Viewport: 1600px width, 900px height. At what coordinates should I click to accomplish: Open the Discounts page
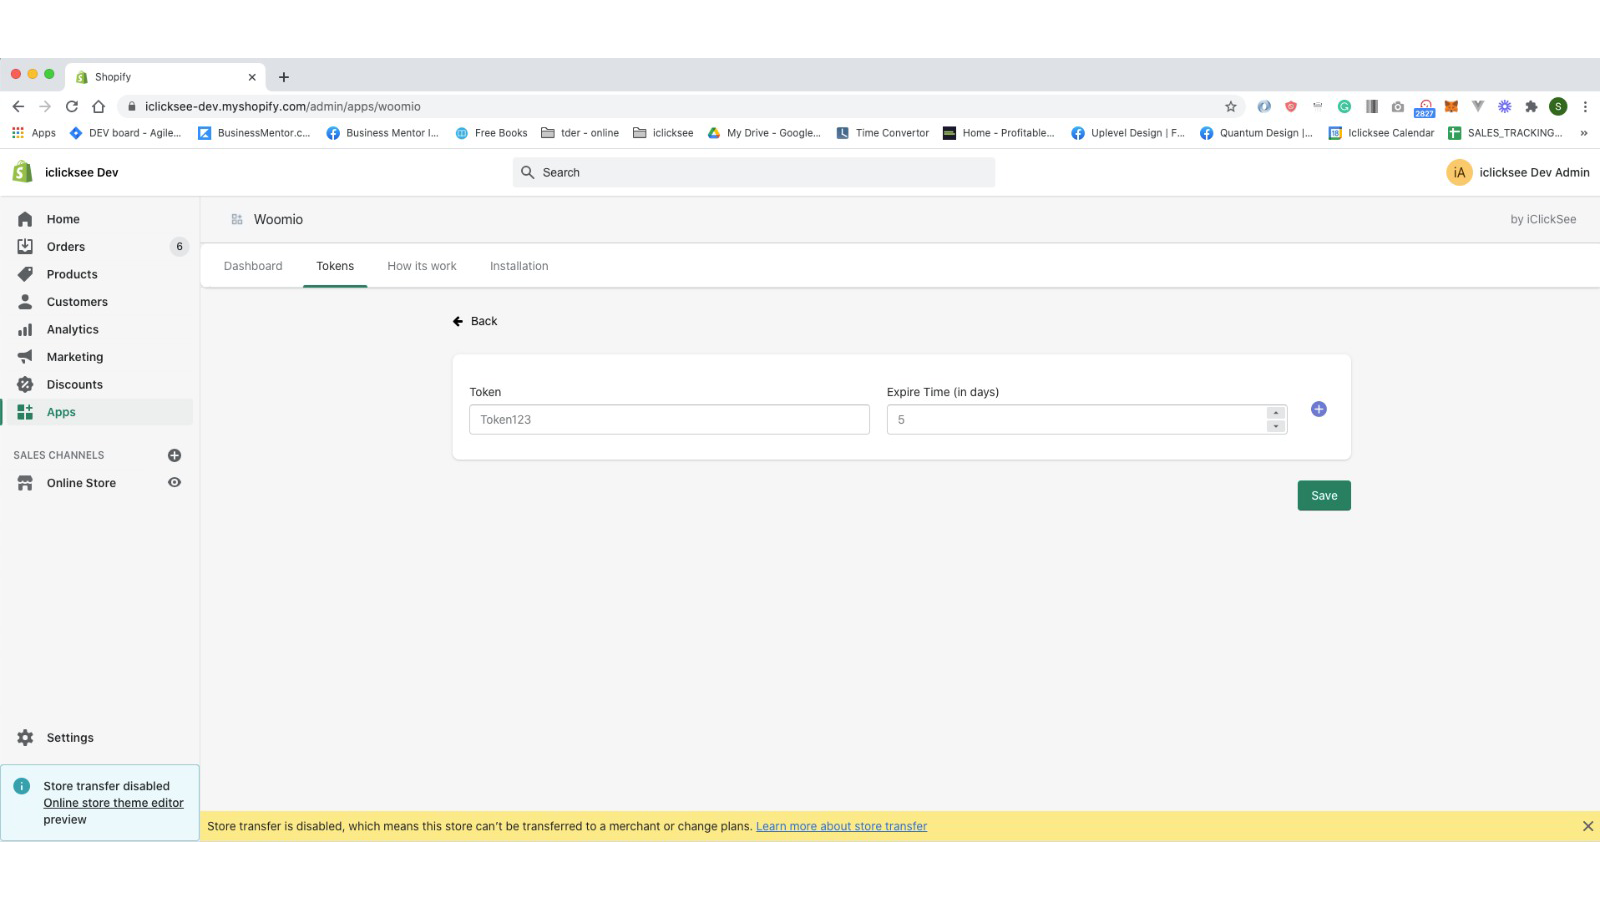74,384
